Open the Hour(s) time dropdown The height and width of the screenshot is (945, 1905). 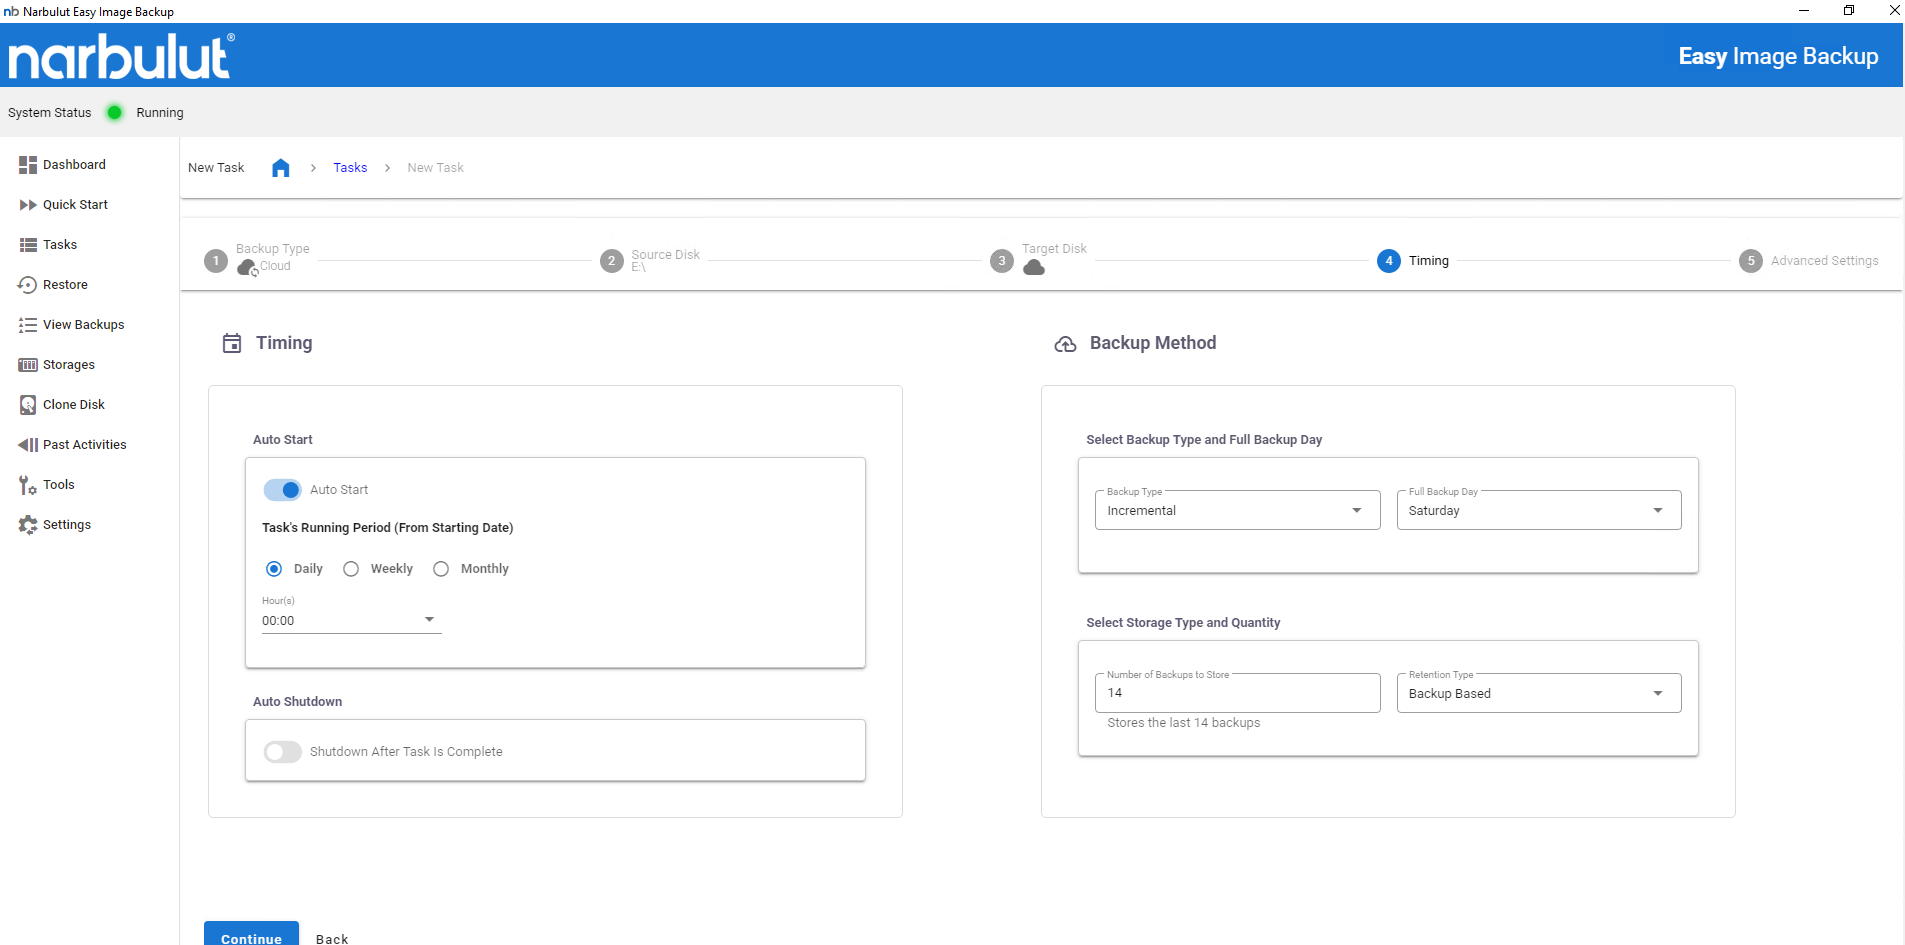coord(350,621)
